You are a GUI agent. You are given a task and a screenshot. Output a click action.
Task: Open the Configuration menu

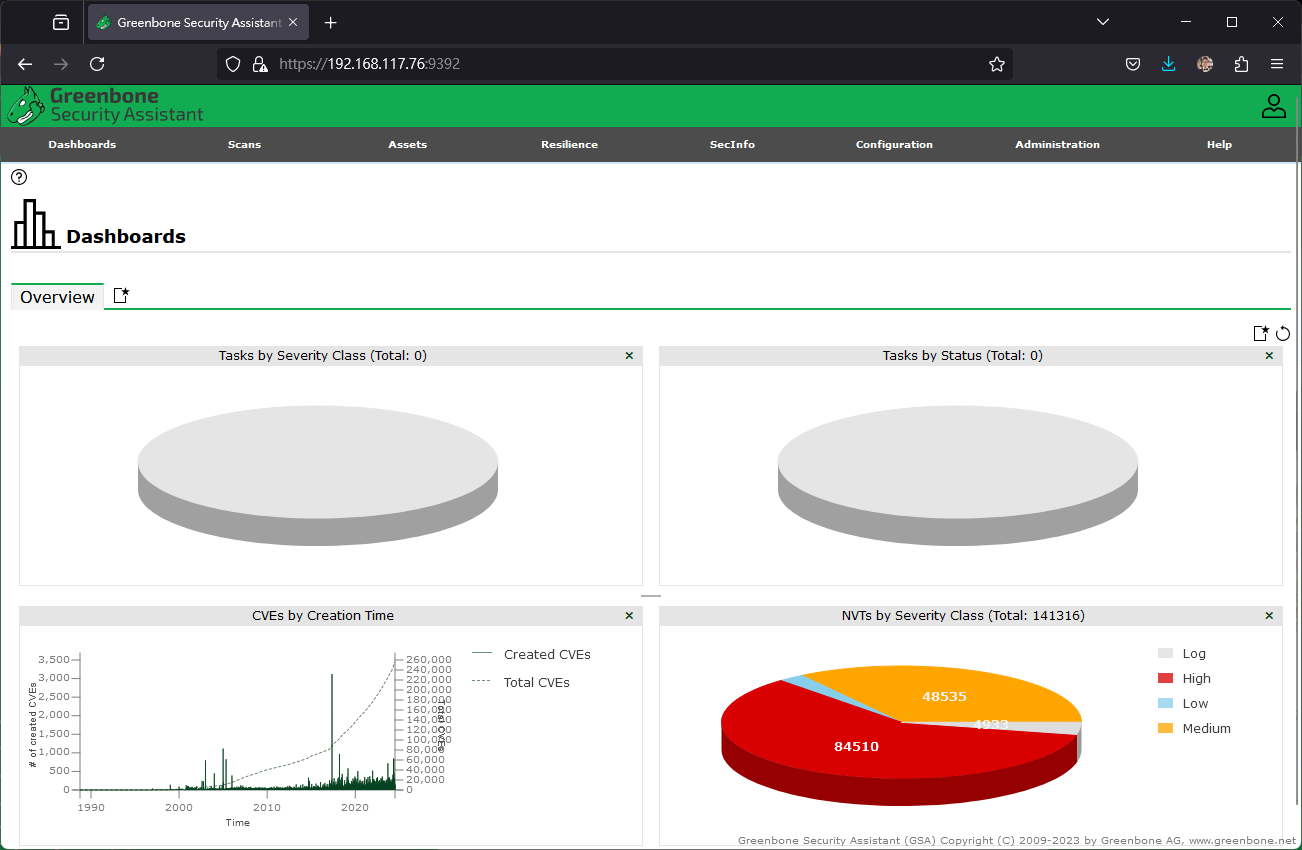click(x=894, y=144)
